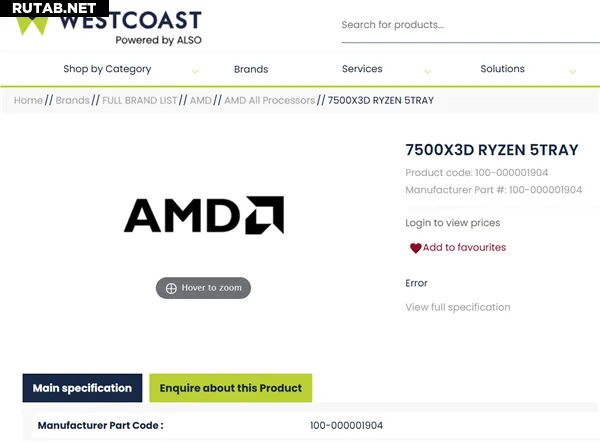Open the Services menu
This screenshot has height=442, width=600.
(x=362, y=69)
